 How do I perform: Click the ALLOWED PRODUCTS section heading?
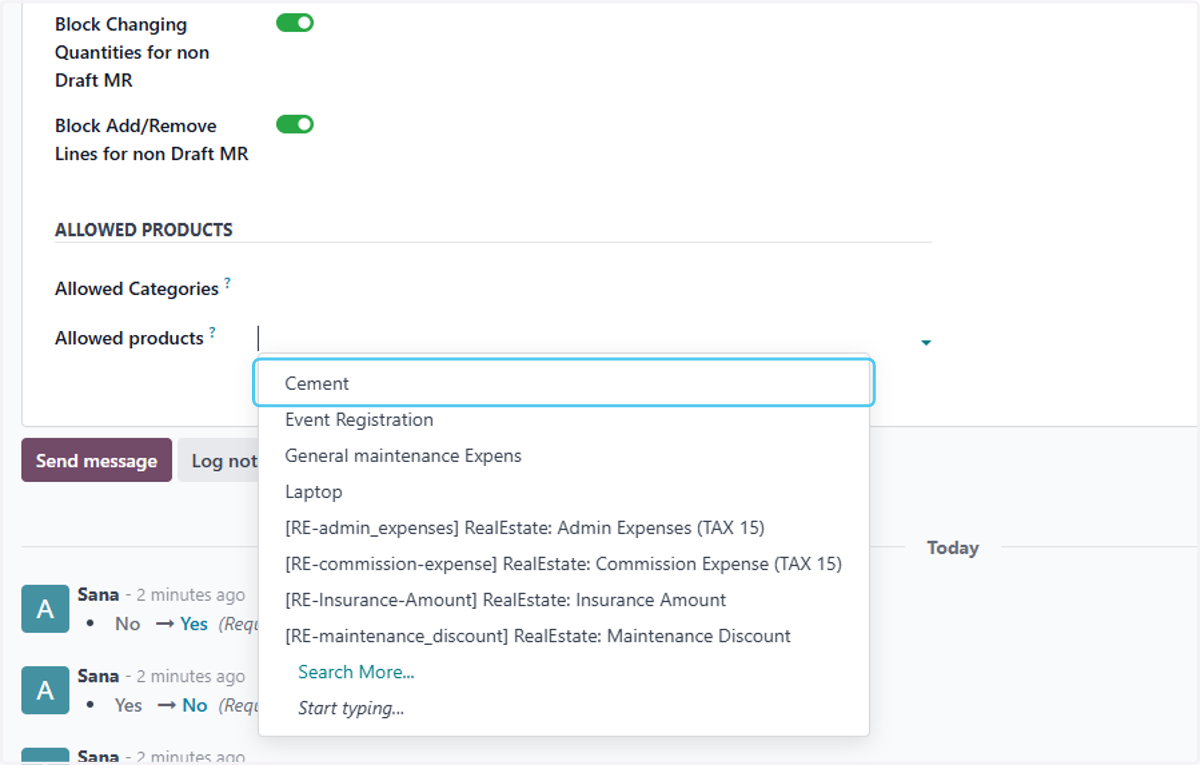tap(144, 229)
